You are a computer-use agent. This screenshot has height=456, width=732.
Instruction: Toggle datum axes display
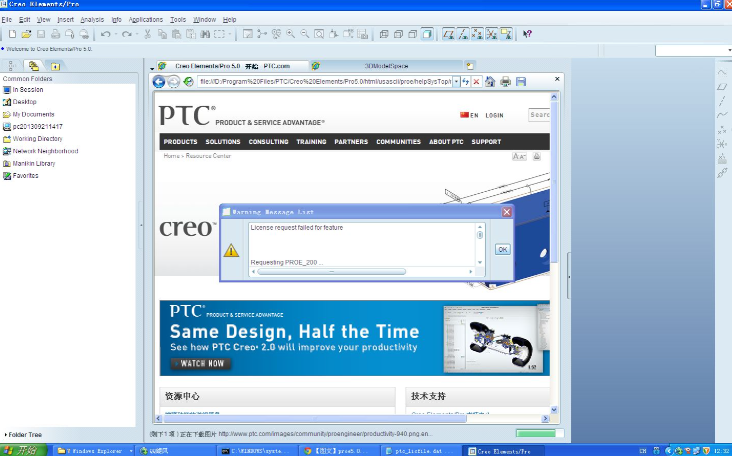click(463, 34)
